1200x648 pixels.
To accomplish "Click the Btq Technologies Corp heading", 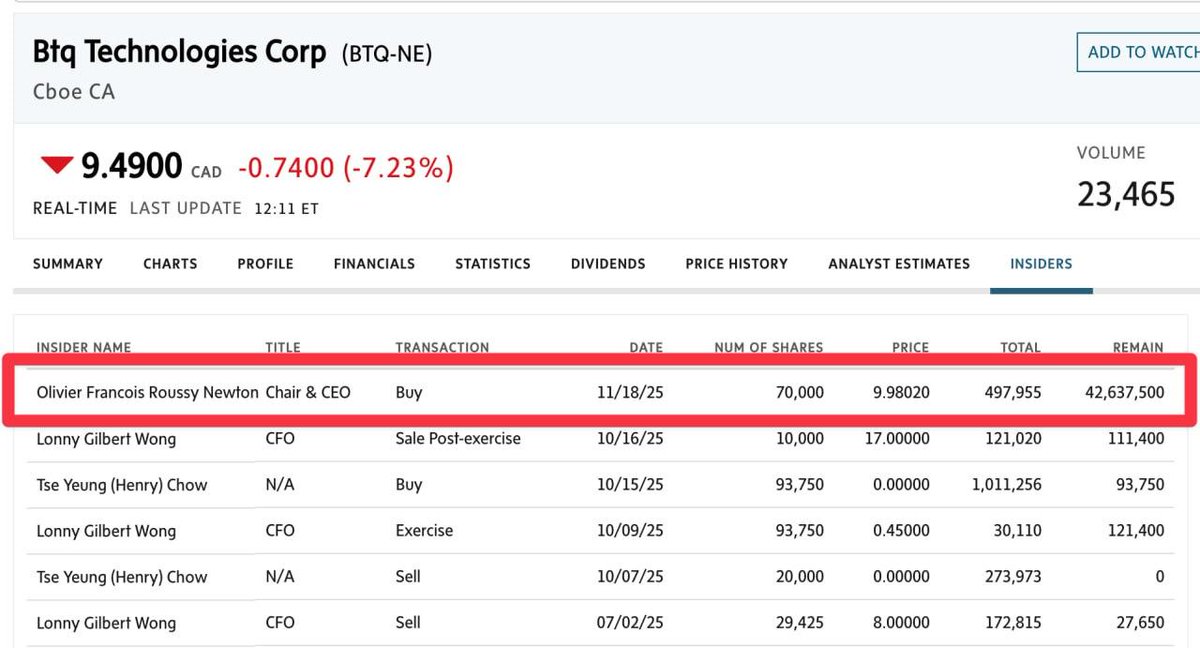I will pos(180,53).
